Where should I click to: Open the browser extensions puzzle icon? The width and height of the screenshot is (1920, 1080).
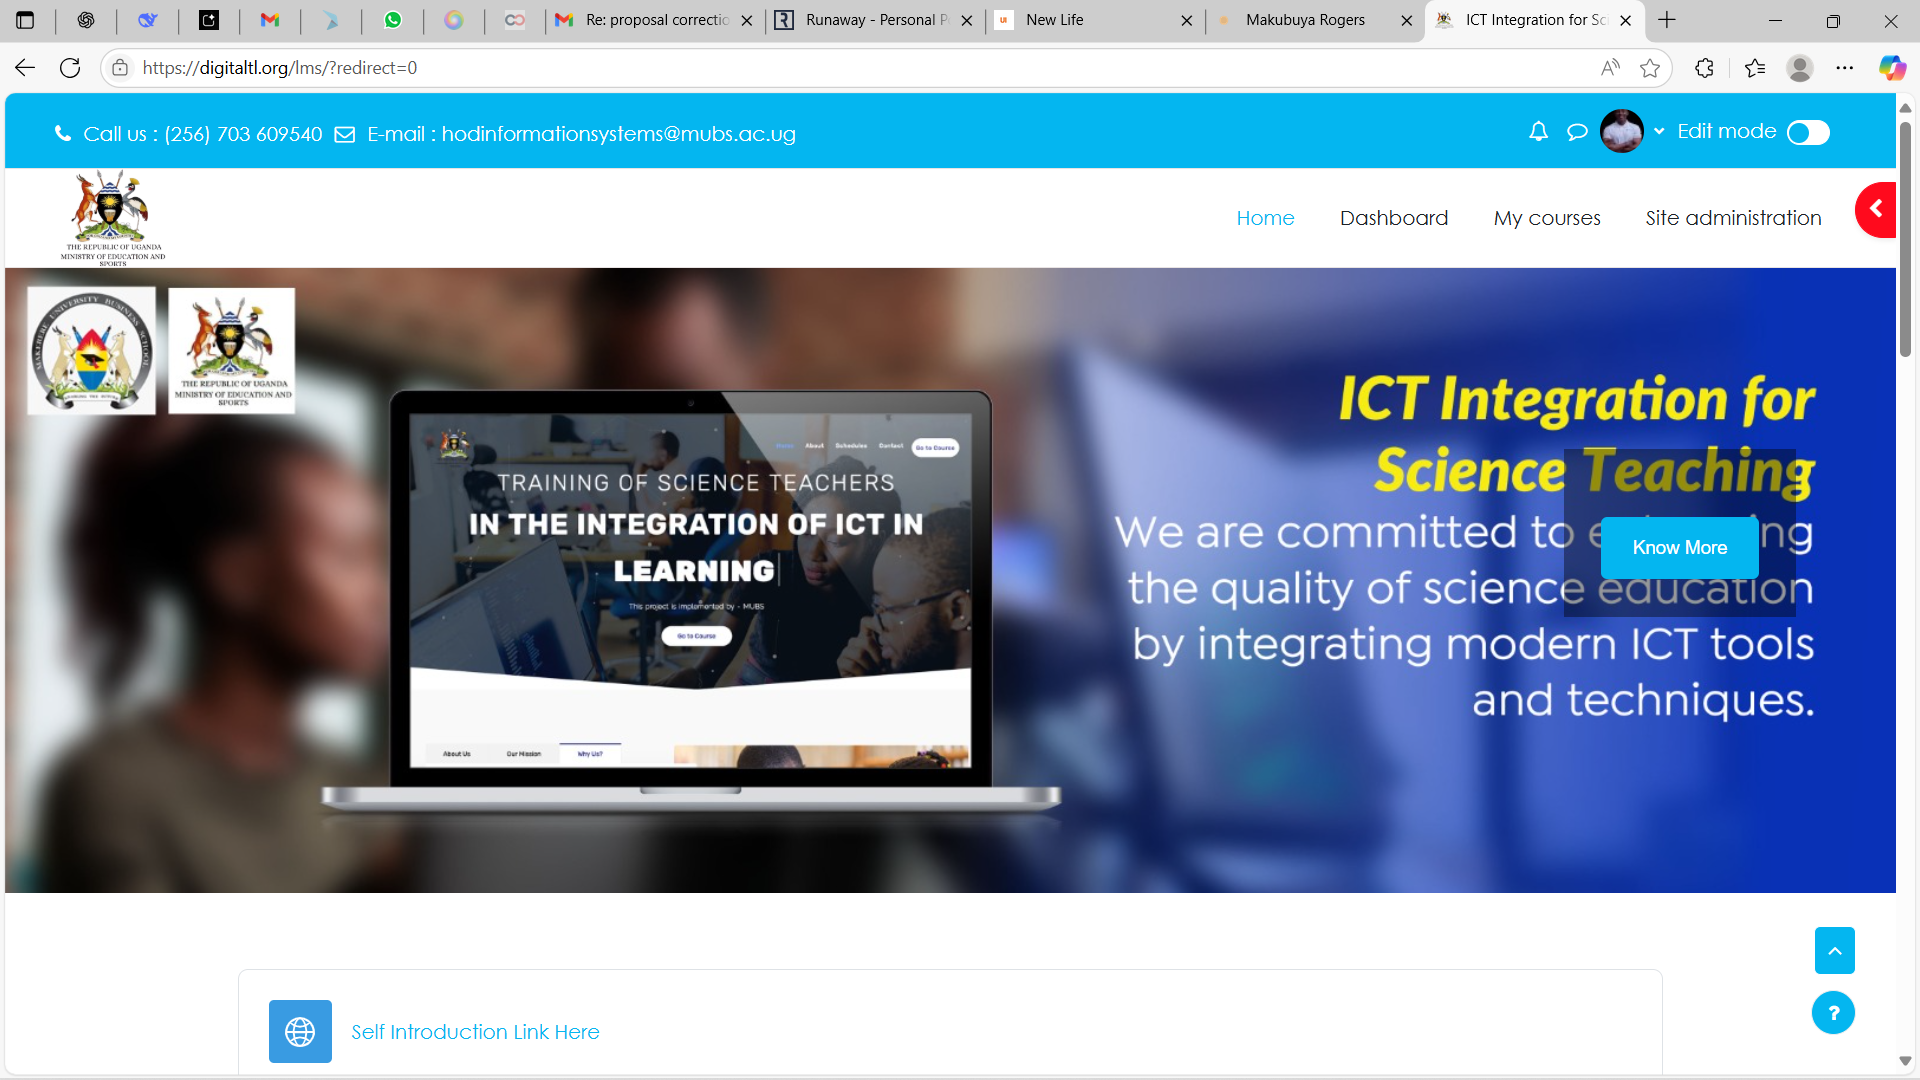1705,68
